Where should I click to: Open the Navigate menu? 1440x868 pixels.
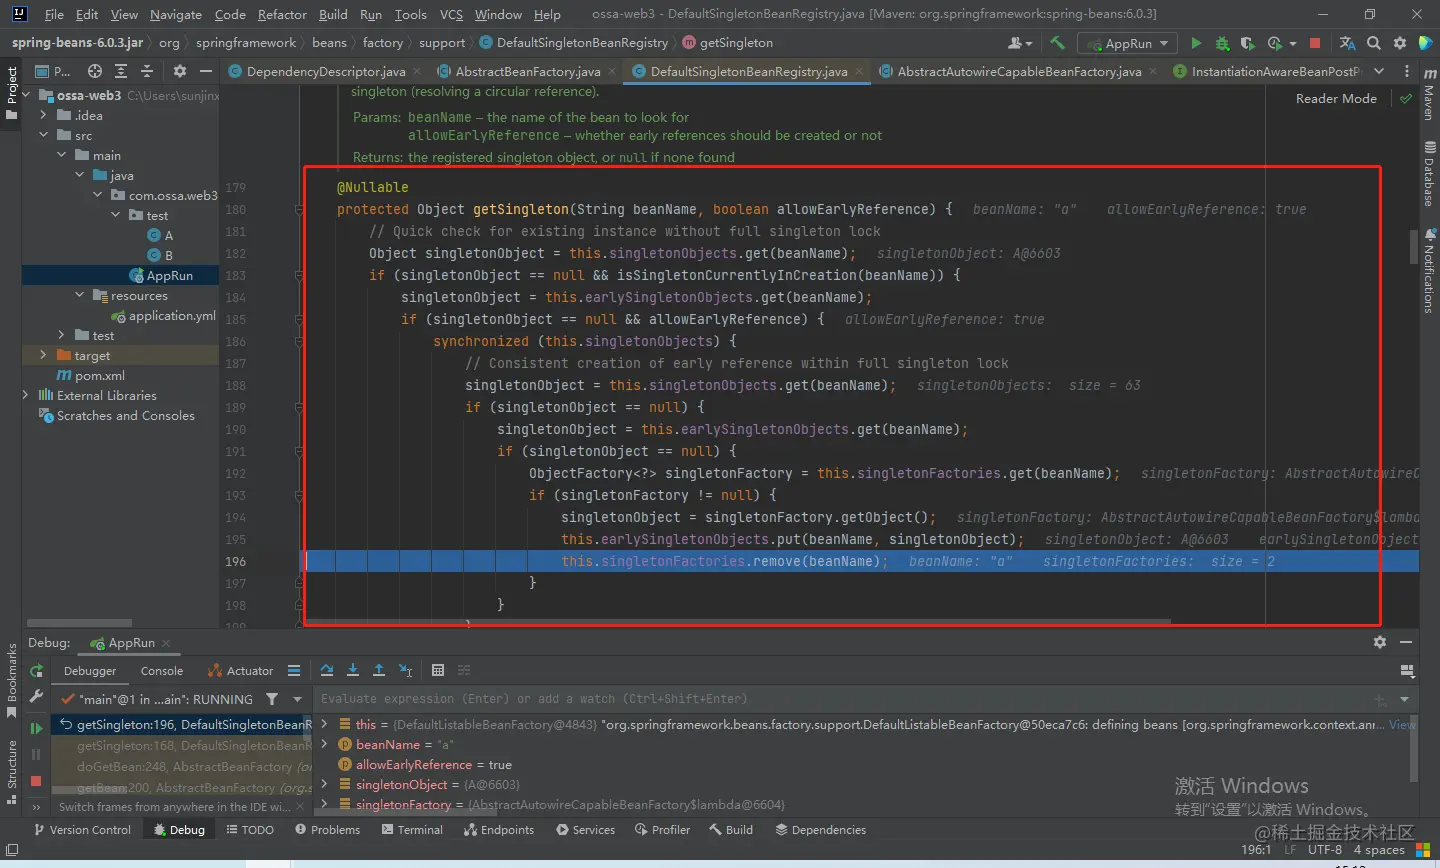[x=176, y=14]
